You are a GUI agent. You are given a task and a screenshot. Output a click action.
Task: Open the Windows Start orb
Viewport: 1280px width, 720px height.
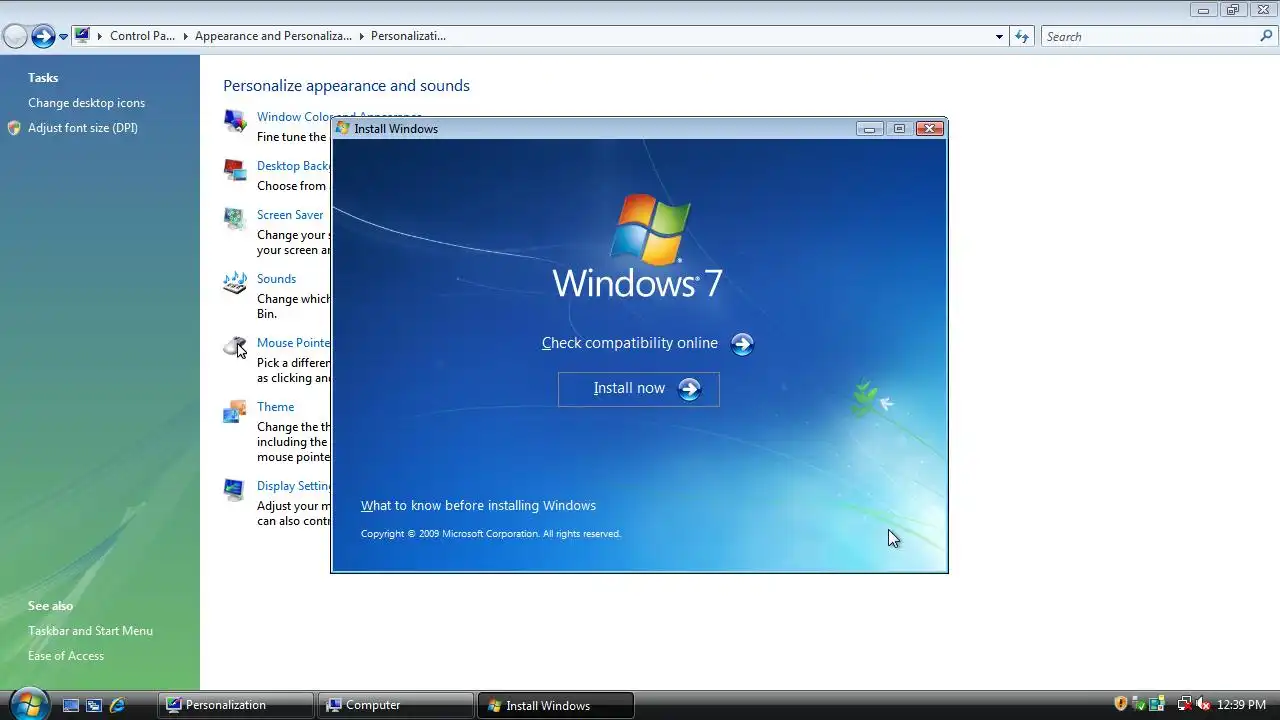[x=27, y=704]
